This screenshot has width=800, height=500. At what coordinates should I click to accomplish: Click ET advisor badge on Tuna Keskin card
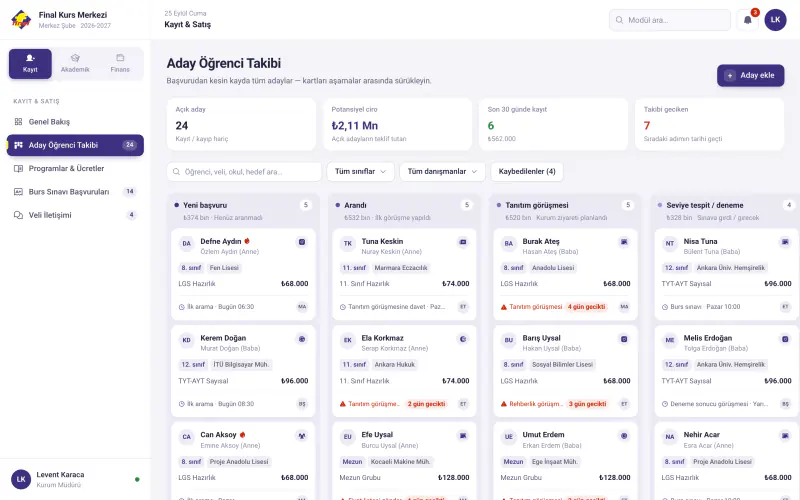[463, 307]
